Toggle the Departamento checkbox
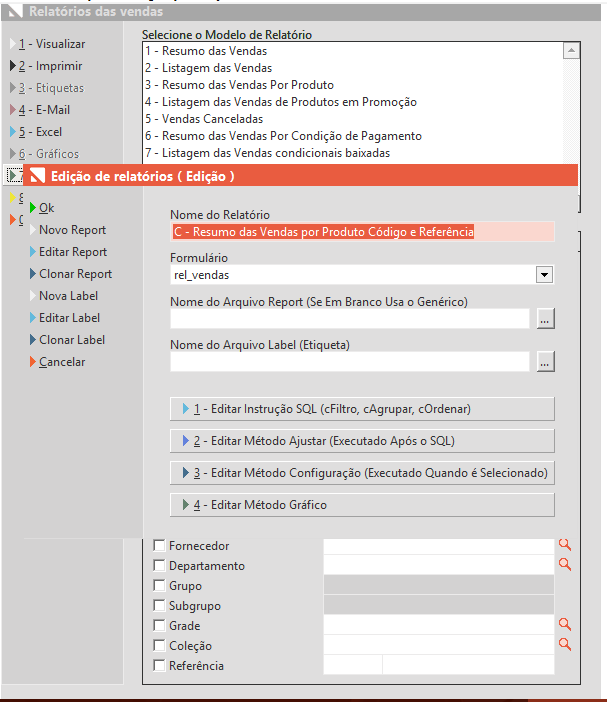Image resolution: width=607 pixels, height=702 pixels. (159, 565)
